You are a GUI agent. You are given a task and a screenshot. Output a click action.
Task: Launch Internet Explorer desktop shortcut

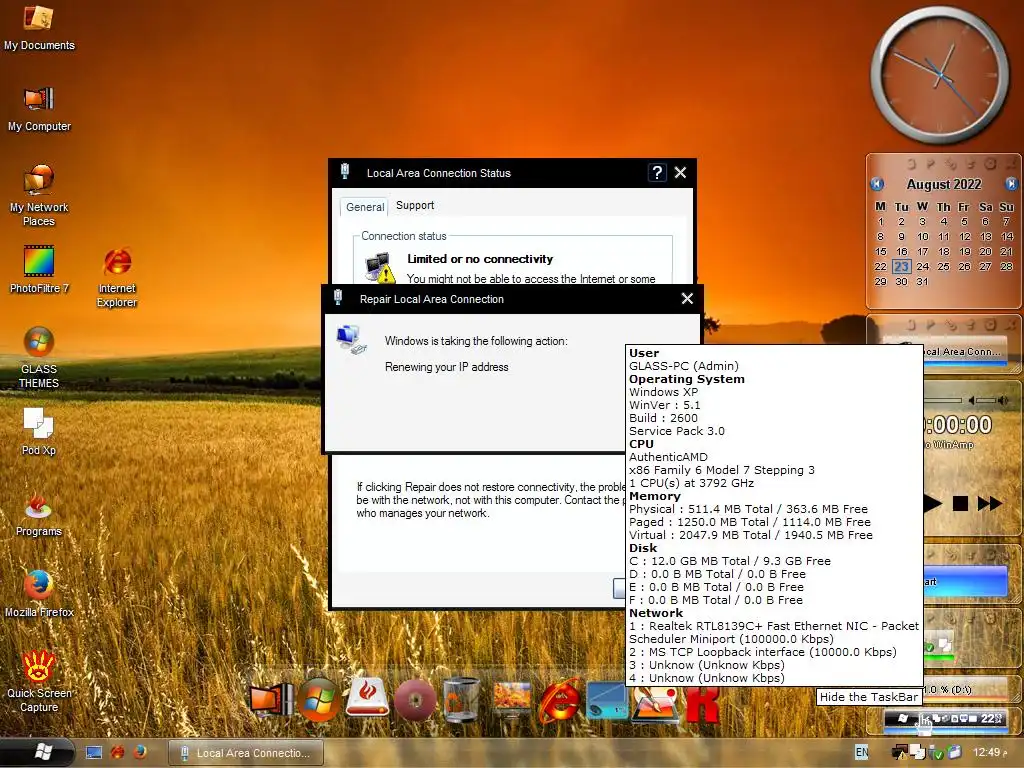tap(117, 277)
